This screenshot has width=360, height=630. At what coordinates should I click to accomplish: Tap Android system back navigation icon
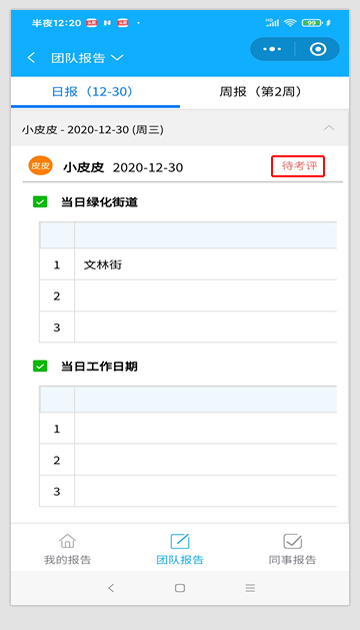111,588
